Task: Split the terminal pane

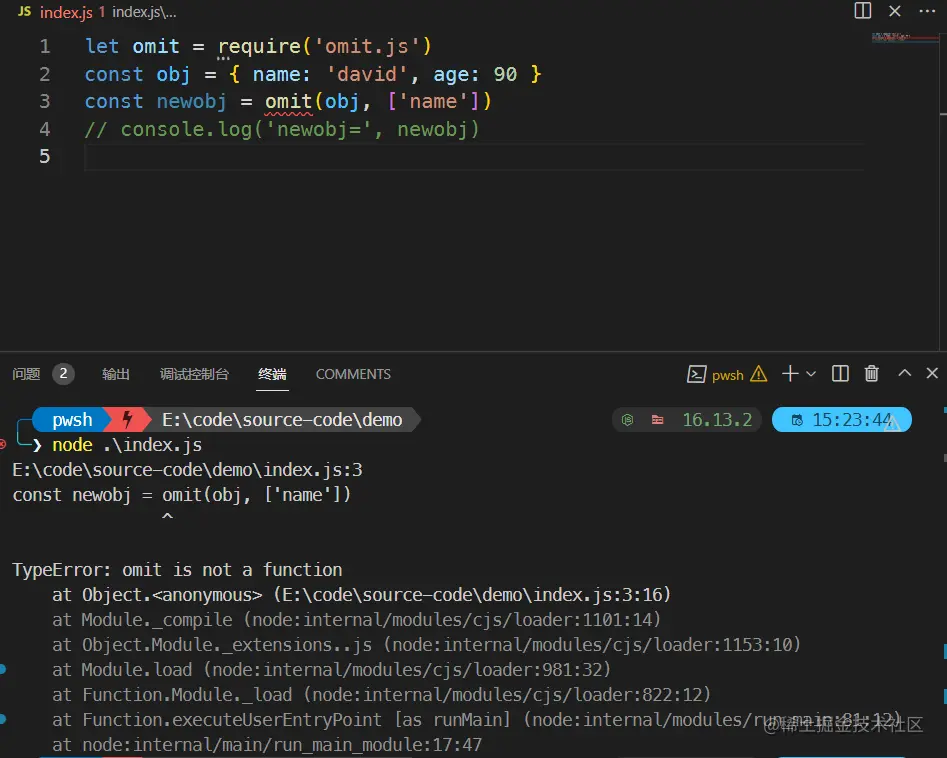Action: pos(840,374)
